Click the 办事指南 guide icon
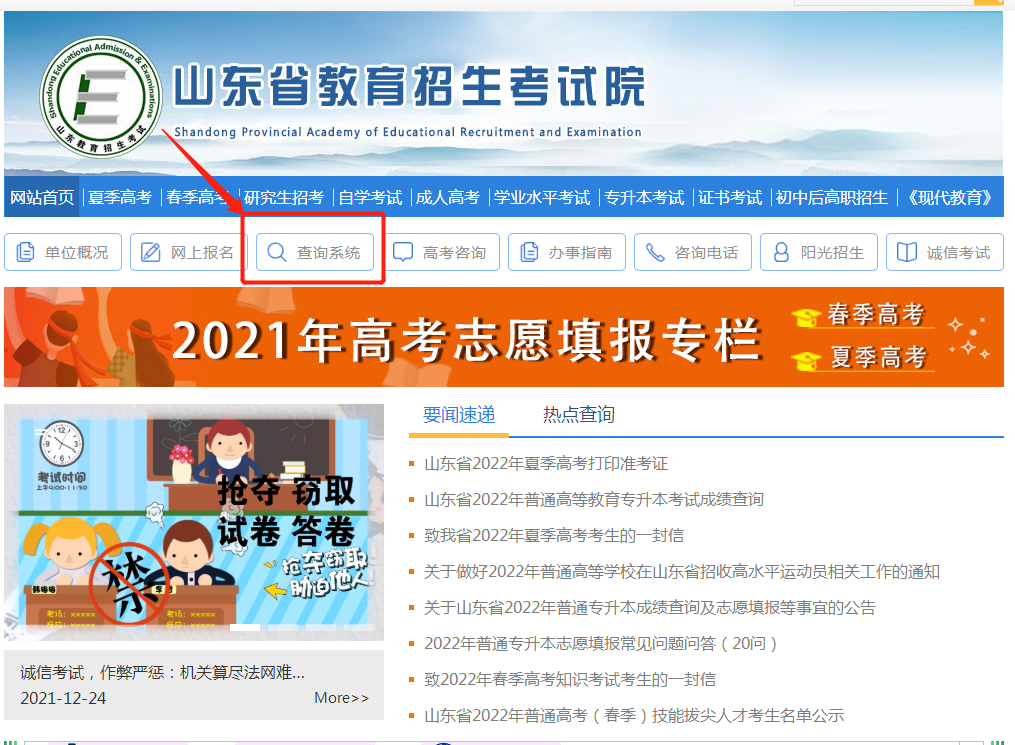Image resolution: width=1015 pixels, height=745 pixels. (x=528, y=252)
